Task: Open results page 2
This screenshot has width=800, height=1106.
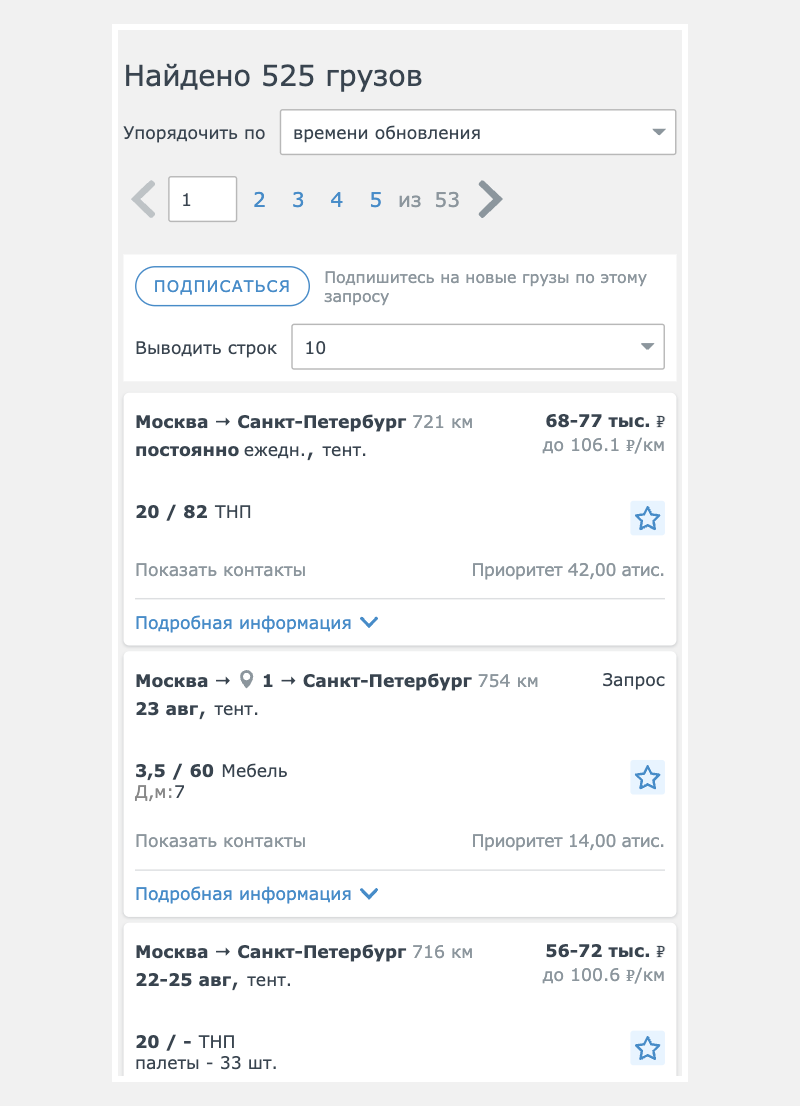Action: [259, 200]
